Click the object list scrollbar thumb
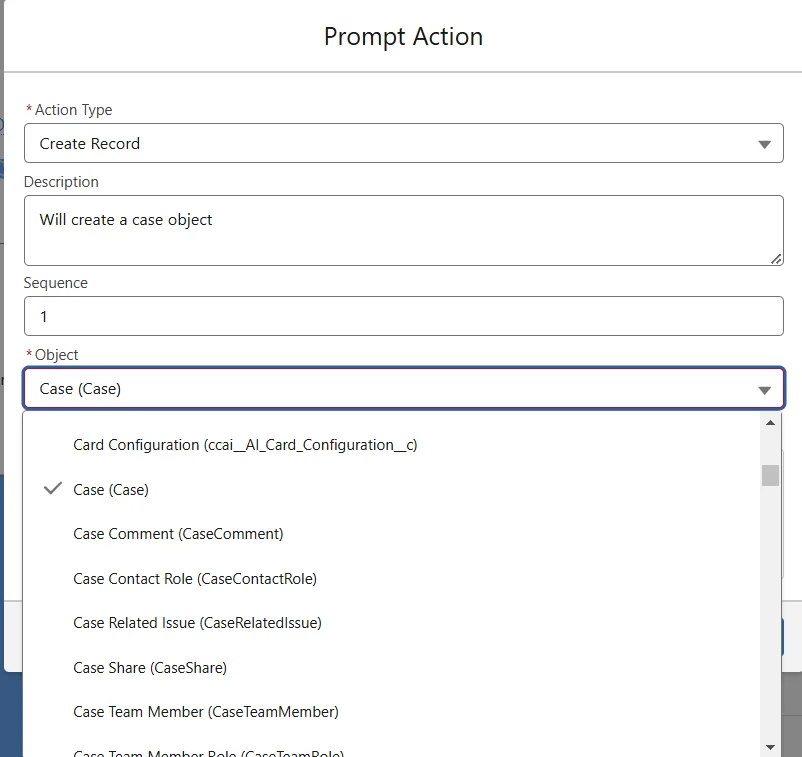Image resolution: width=802 pixels, height=757 pixels. (x=770, y=475)
